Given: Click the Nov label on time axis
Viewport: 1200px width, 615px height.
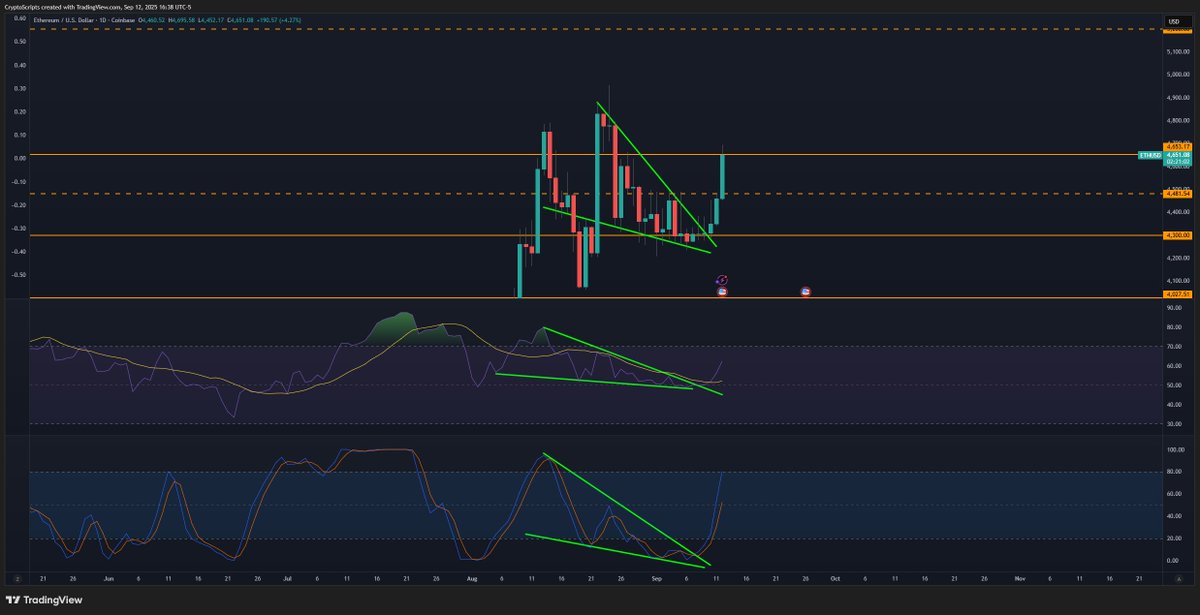Looking at the screenshot, I should click(x=1019, y=578).
